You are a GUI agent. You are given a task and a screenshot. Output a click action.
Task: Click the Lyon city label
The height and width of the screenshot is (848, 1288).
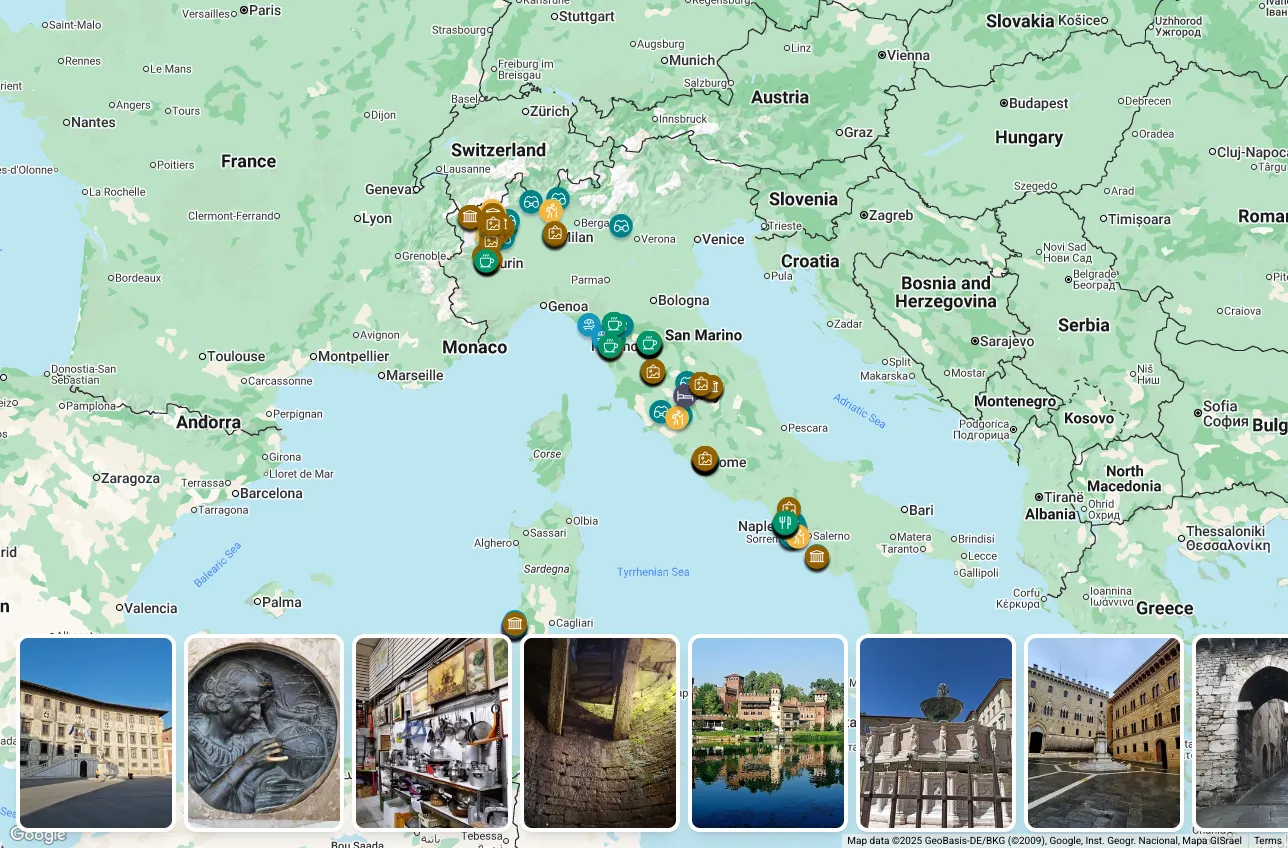tap(377, 218)
